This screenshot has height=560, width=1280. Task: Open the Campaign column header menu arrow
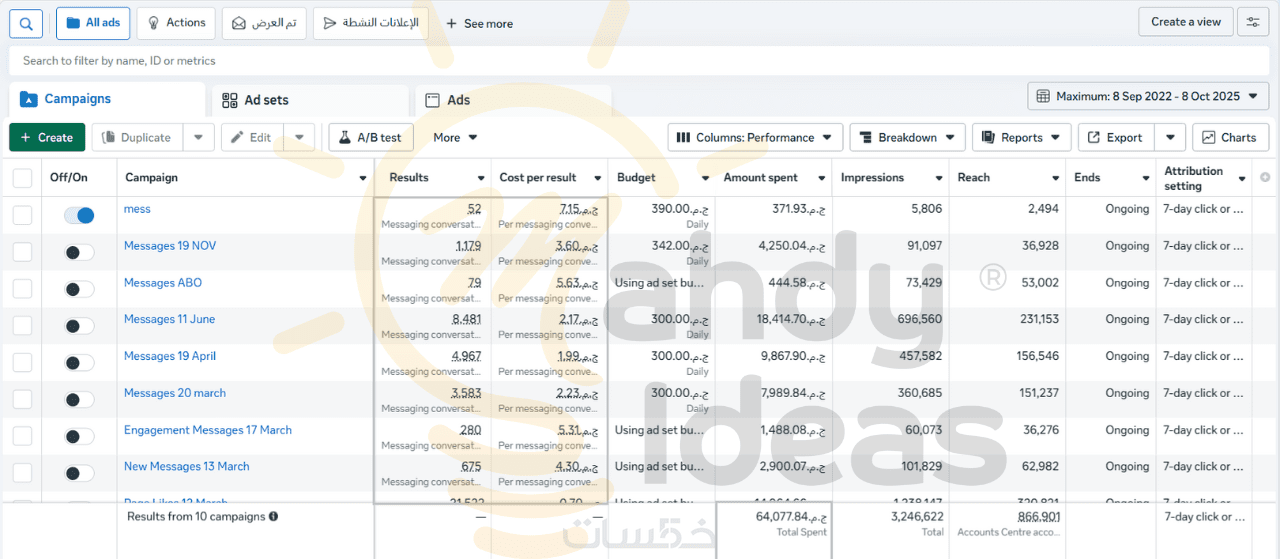coord(363,179)
